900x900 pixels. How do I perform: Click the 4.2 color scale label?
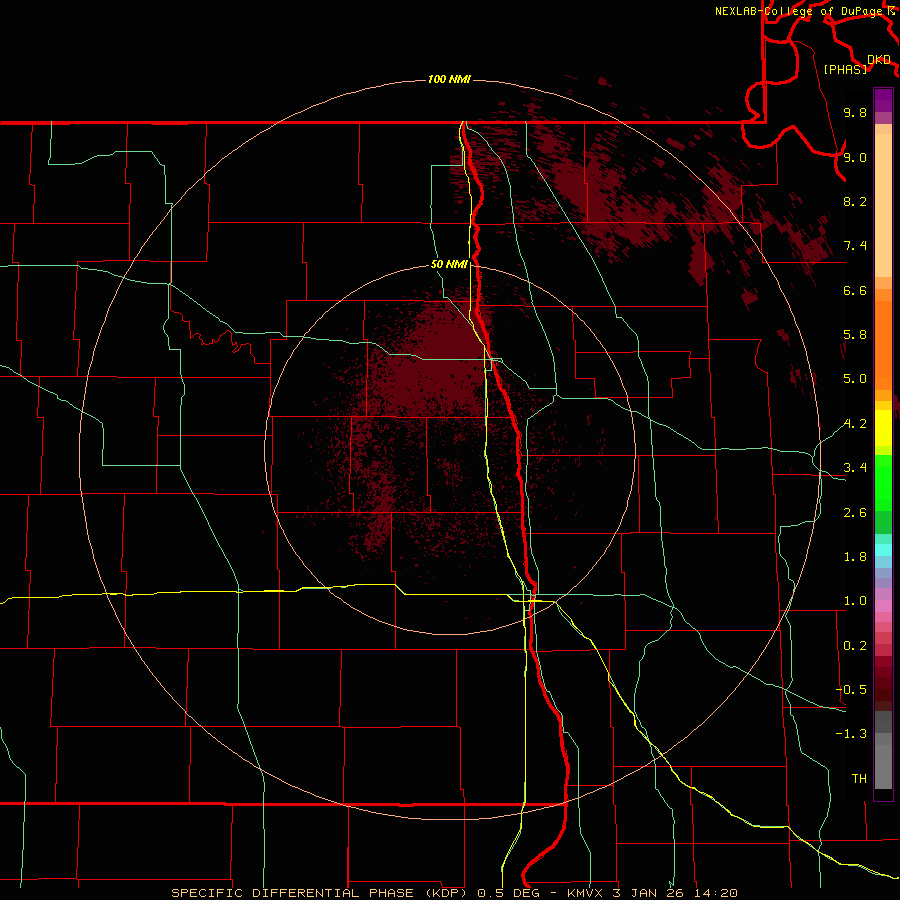pos(855,424)
